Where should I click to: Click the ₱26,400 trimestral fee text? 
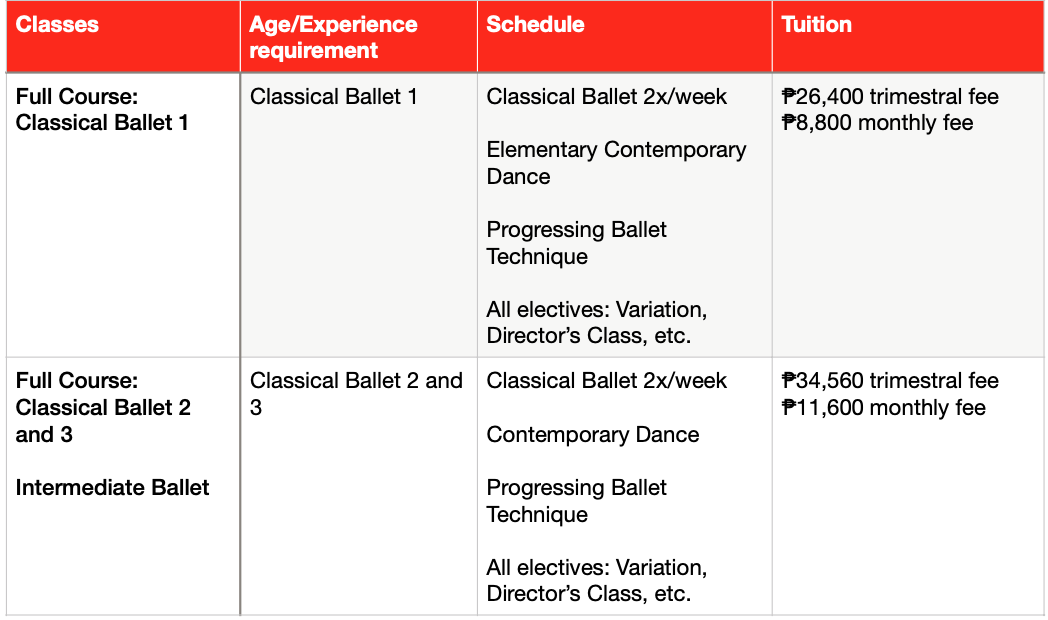point(890,97)
